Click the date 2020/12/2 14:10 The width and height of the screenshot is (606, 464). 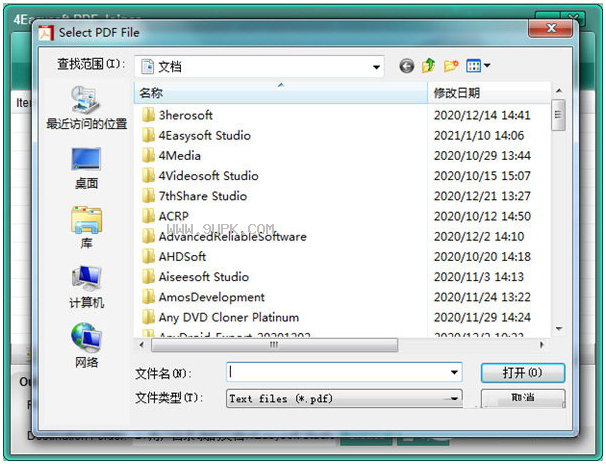pyautogui.click(x=478, y=236)
